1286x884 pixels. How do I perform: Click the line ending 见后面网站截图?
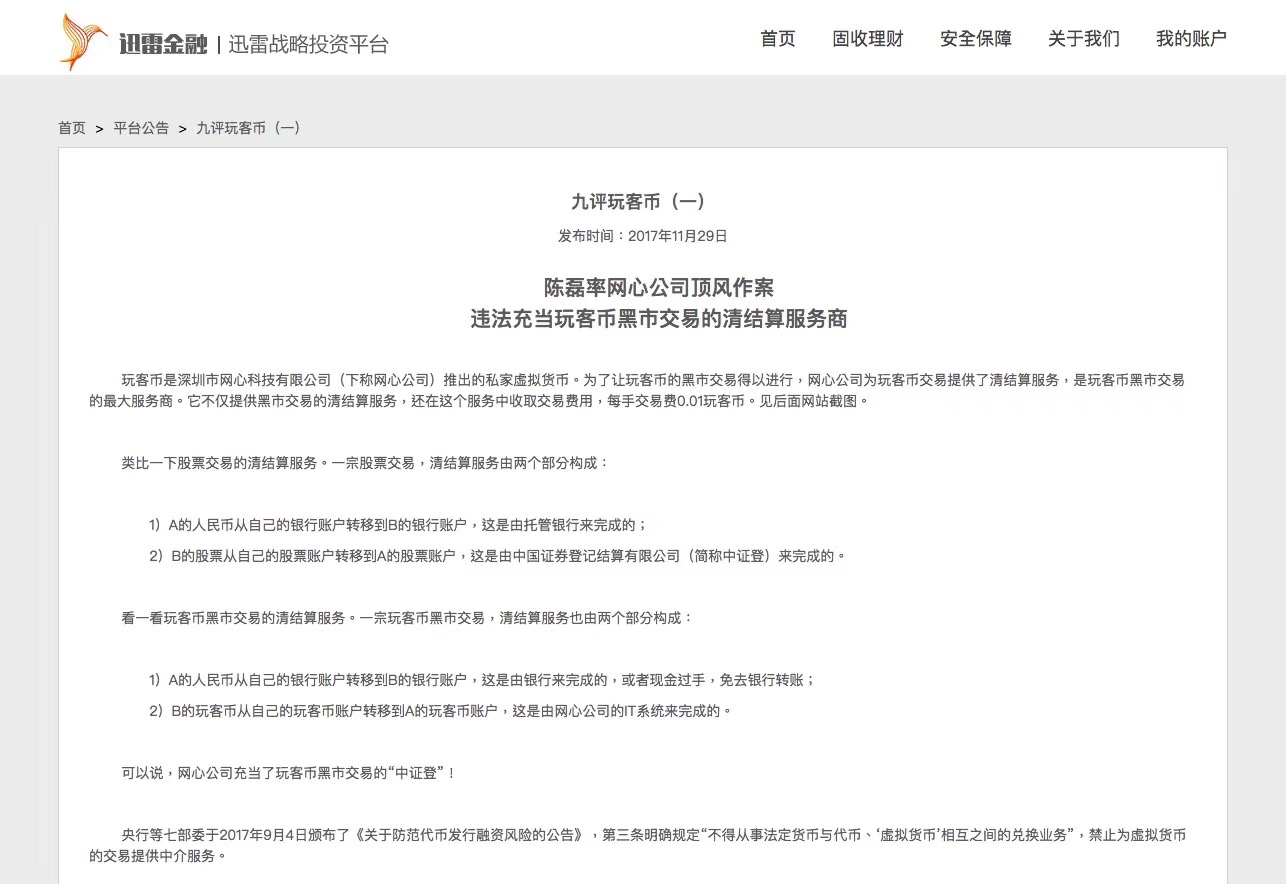coord(480,401)
